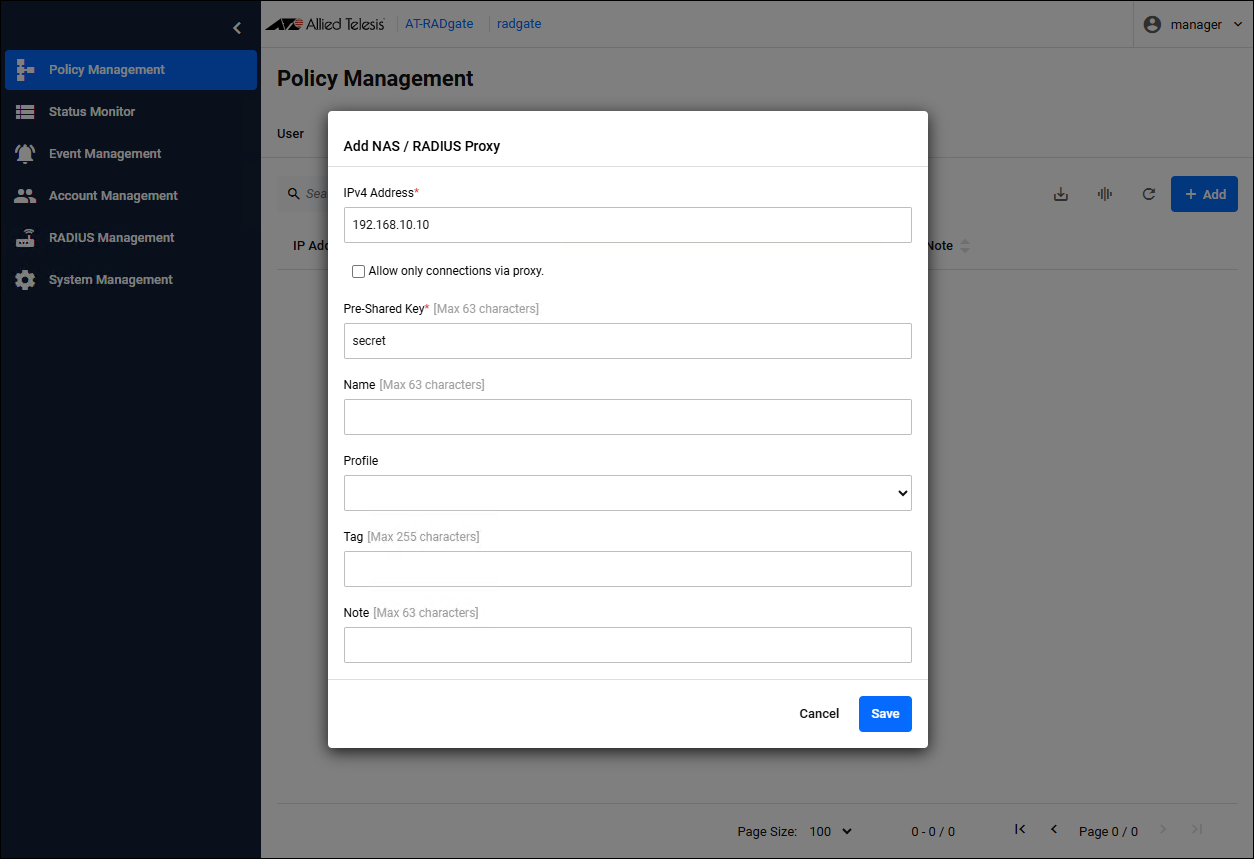
Task: Click the sort arrows beside the Note column
Action: tap(965, 246)
